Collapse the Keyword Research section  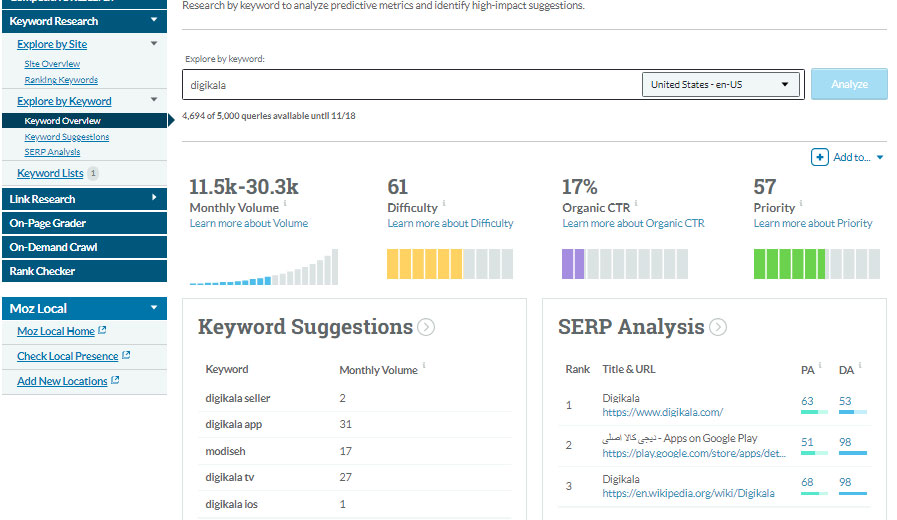click(x=153, y=20)
